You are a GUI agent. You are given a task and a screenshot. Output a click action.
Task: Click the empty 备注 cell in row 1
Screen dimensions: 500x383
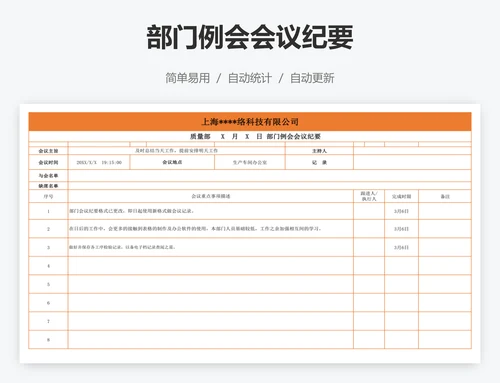445,211
